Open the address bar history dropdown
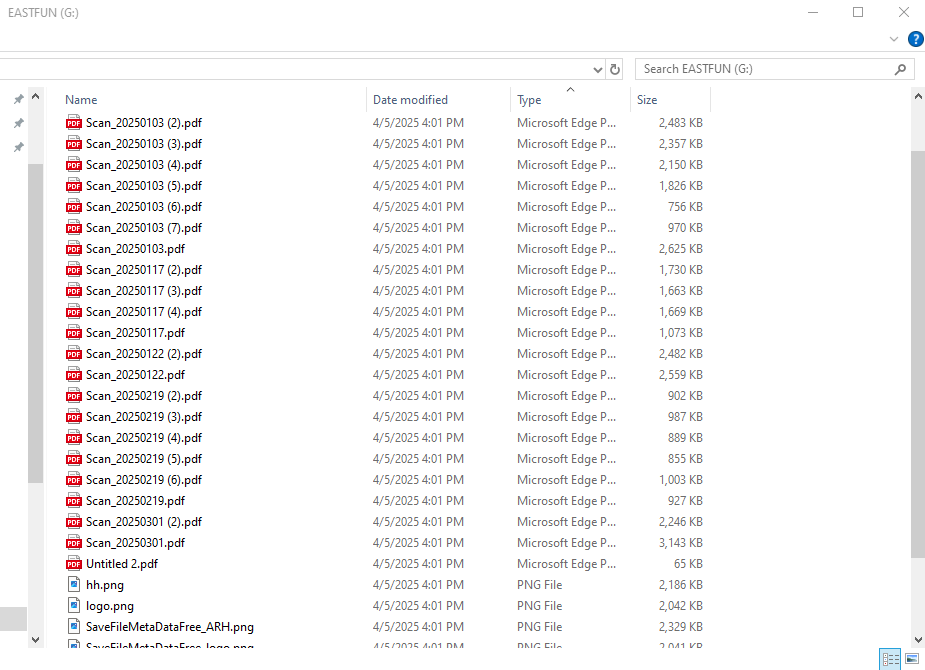The image size is (925, 670). tap(598, 68)
